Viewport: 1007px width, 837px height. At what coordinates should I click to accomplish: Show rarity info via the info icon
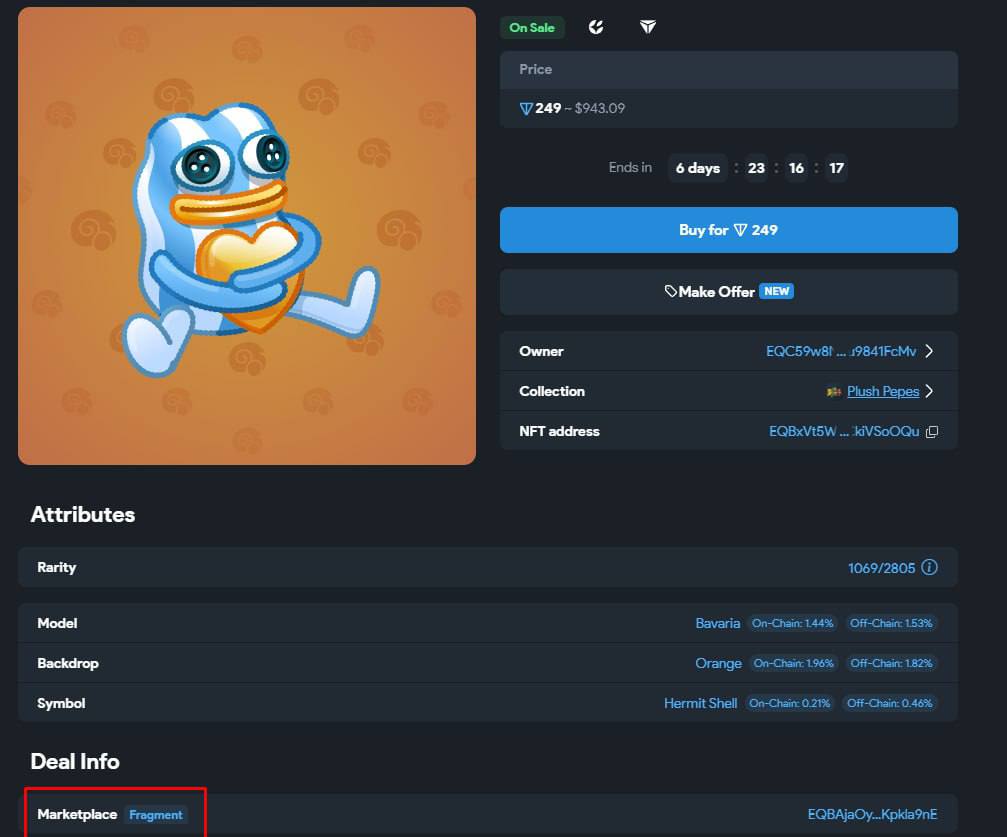[x=929, y=567]
